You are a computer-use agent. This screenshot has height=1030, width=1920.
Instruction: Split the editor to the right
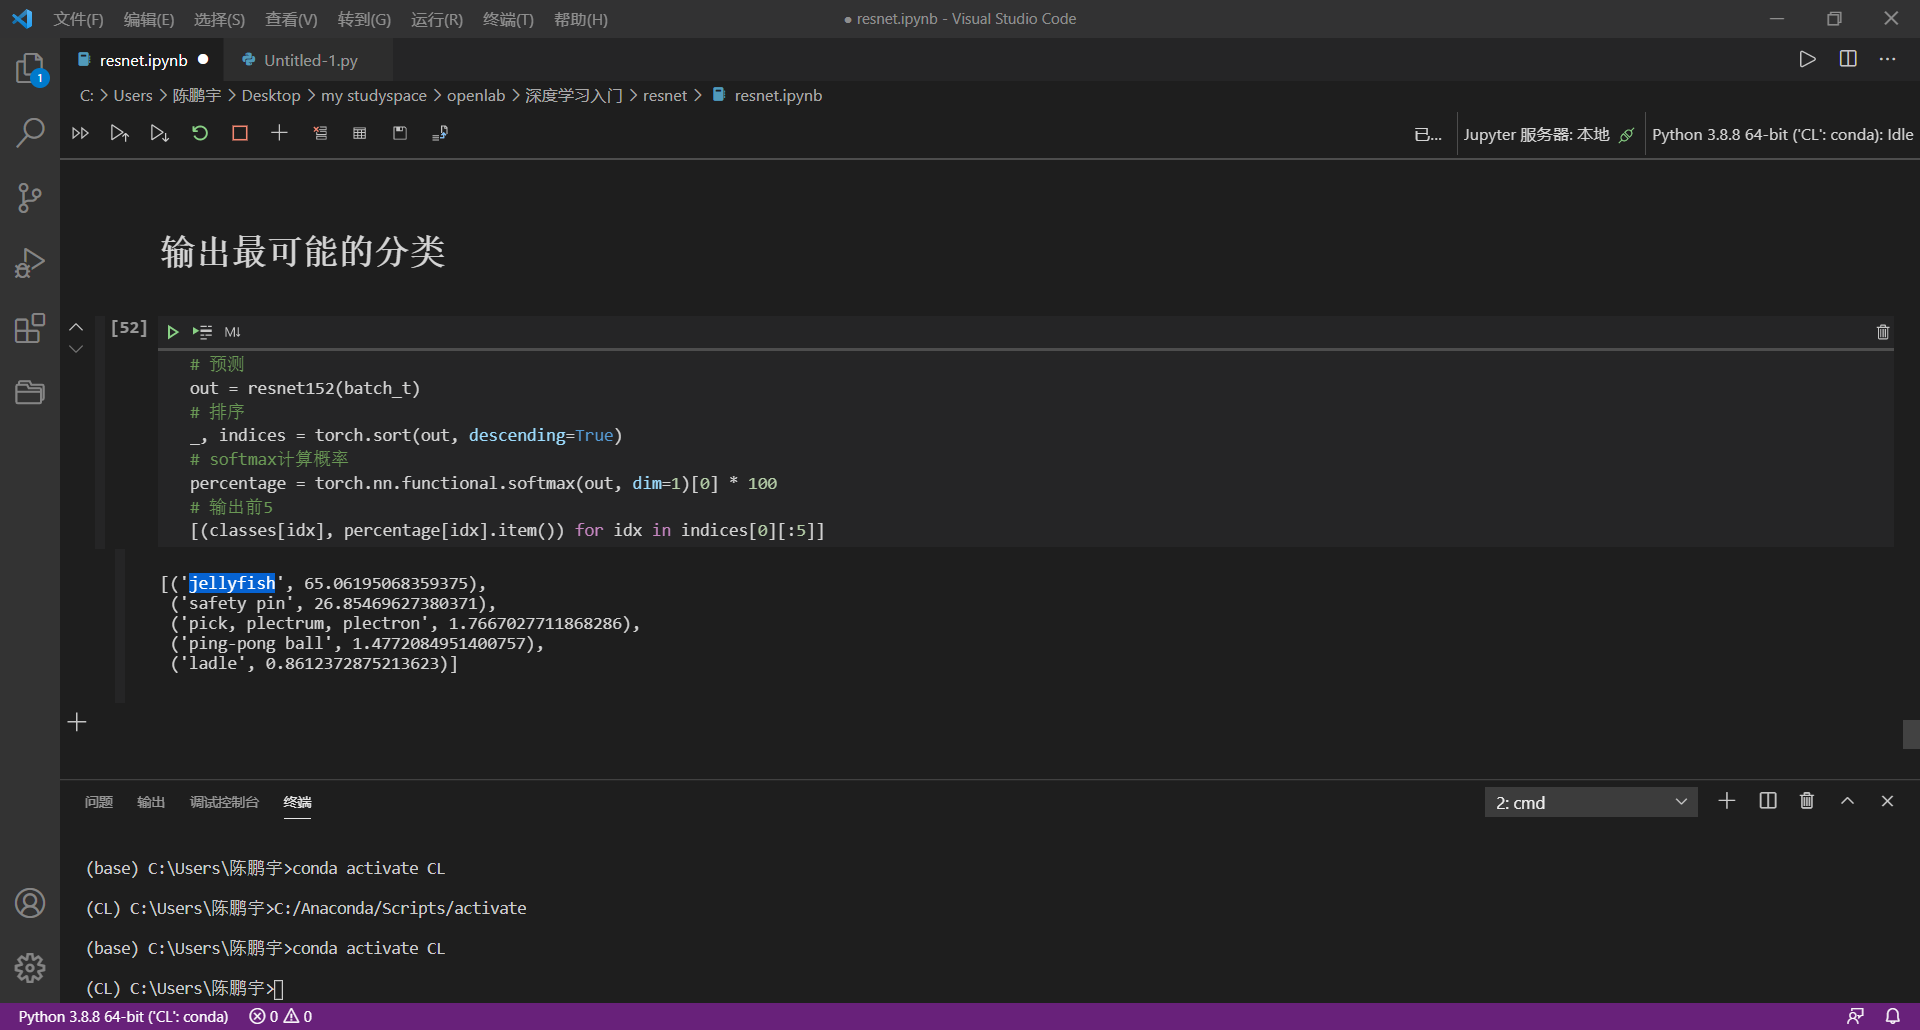1848,59
